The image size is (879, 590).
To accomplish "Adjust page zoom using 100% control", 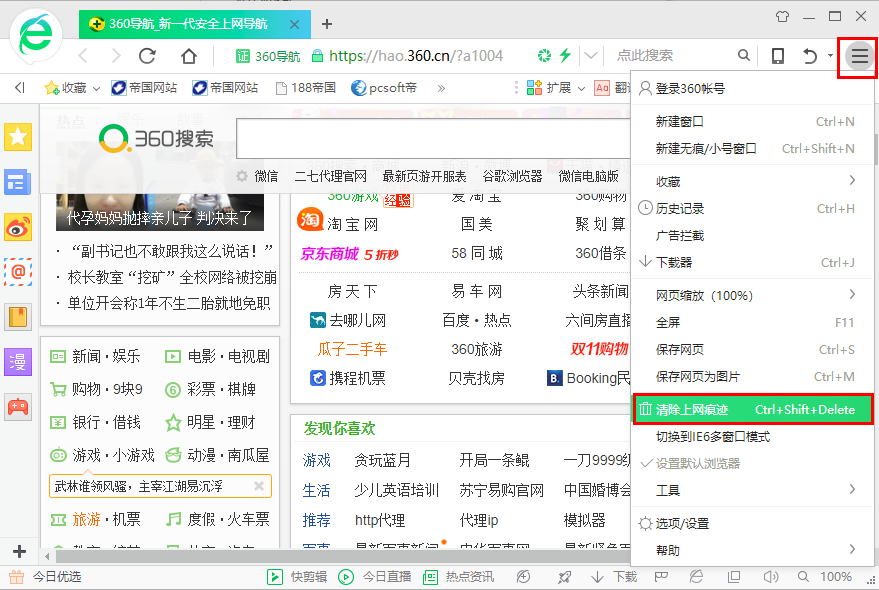I will point(837,577).
